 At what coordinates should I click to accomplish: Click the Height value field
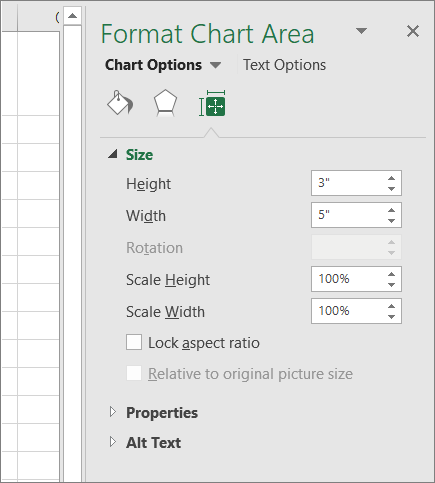tap(348, 183)
